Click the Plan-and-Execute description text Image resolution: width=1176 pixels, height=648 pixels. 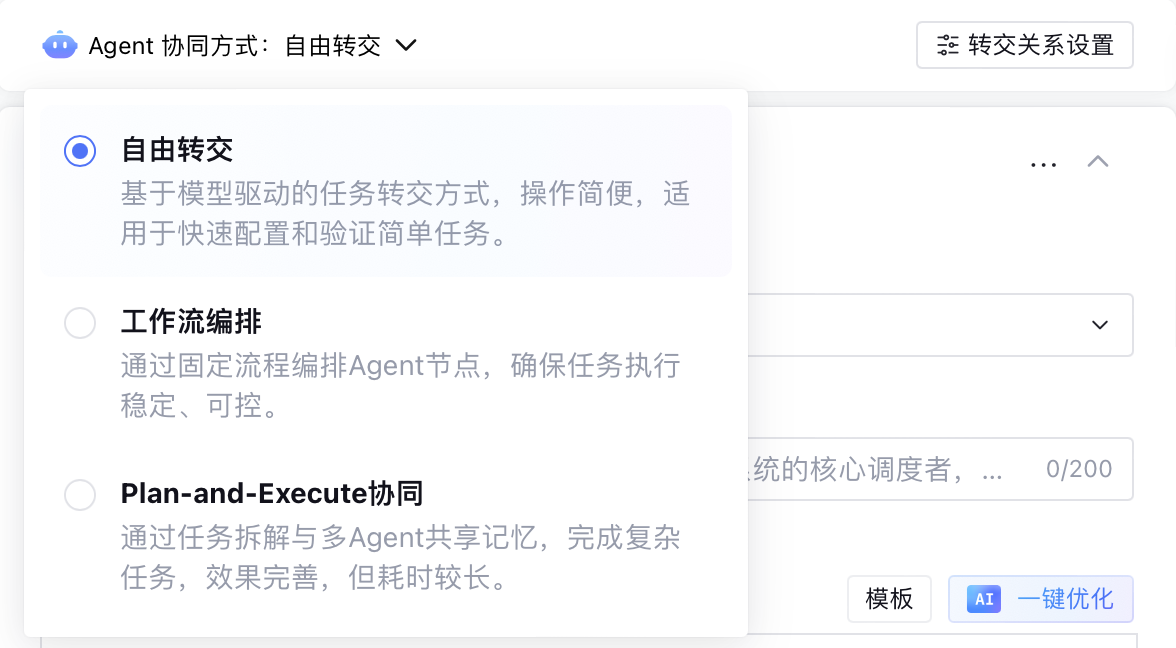pos(400,557)
